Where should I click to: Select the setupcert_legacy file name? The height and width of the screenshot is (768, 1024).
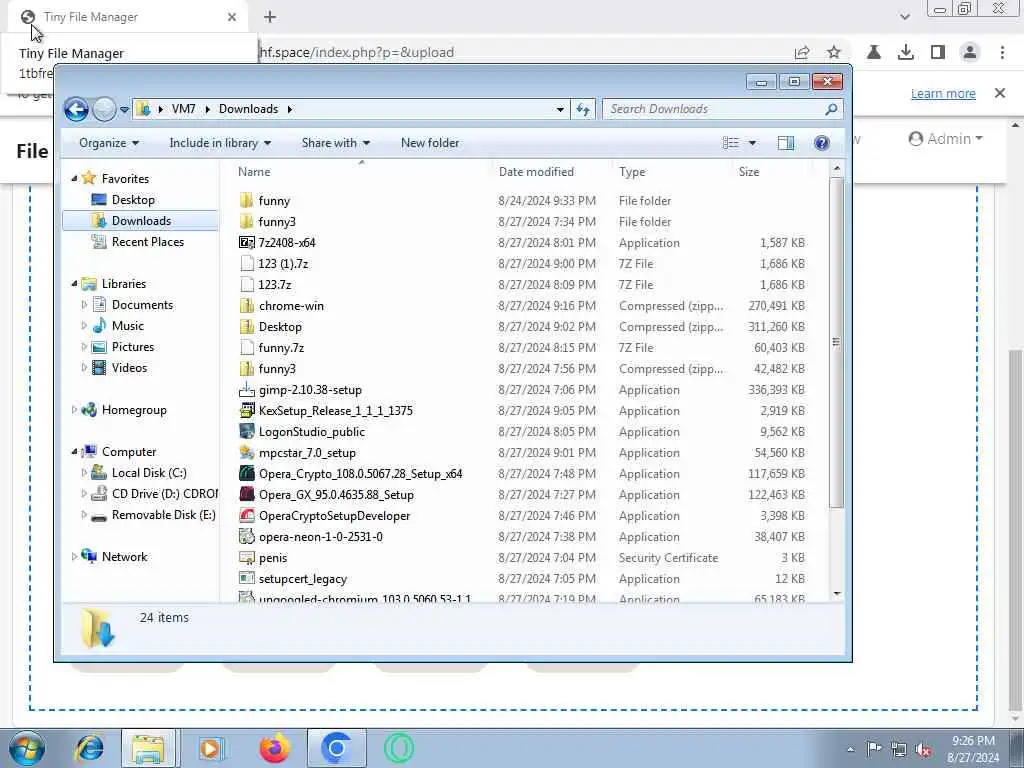[x=302, y=579]
